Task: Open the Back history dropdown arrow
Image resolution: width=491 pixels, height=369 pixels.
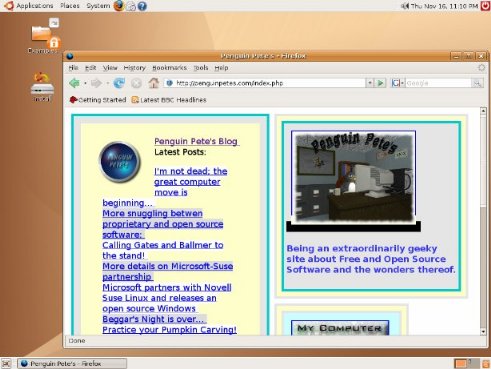Action: click(85, 83)
